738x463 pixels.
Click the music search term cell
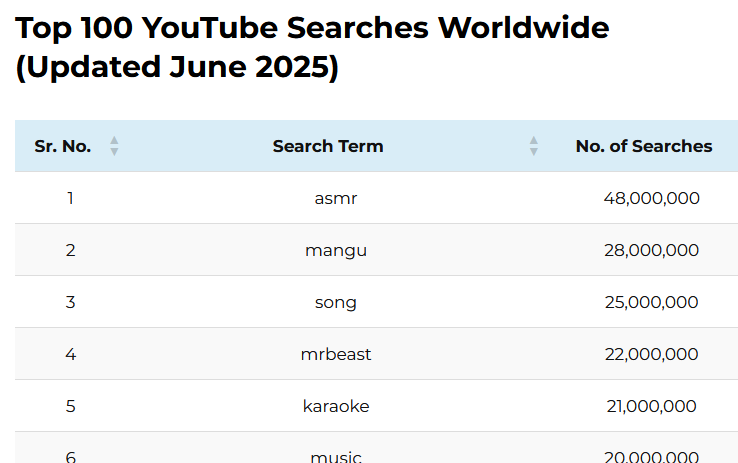tap(336, 456)
